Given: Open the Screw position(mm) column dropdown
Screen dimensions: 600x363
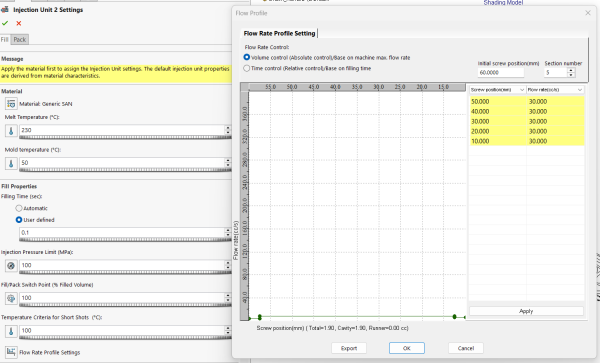Looking at the screenshot, I should (522, 90).
